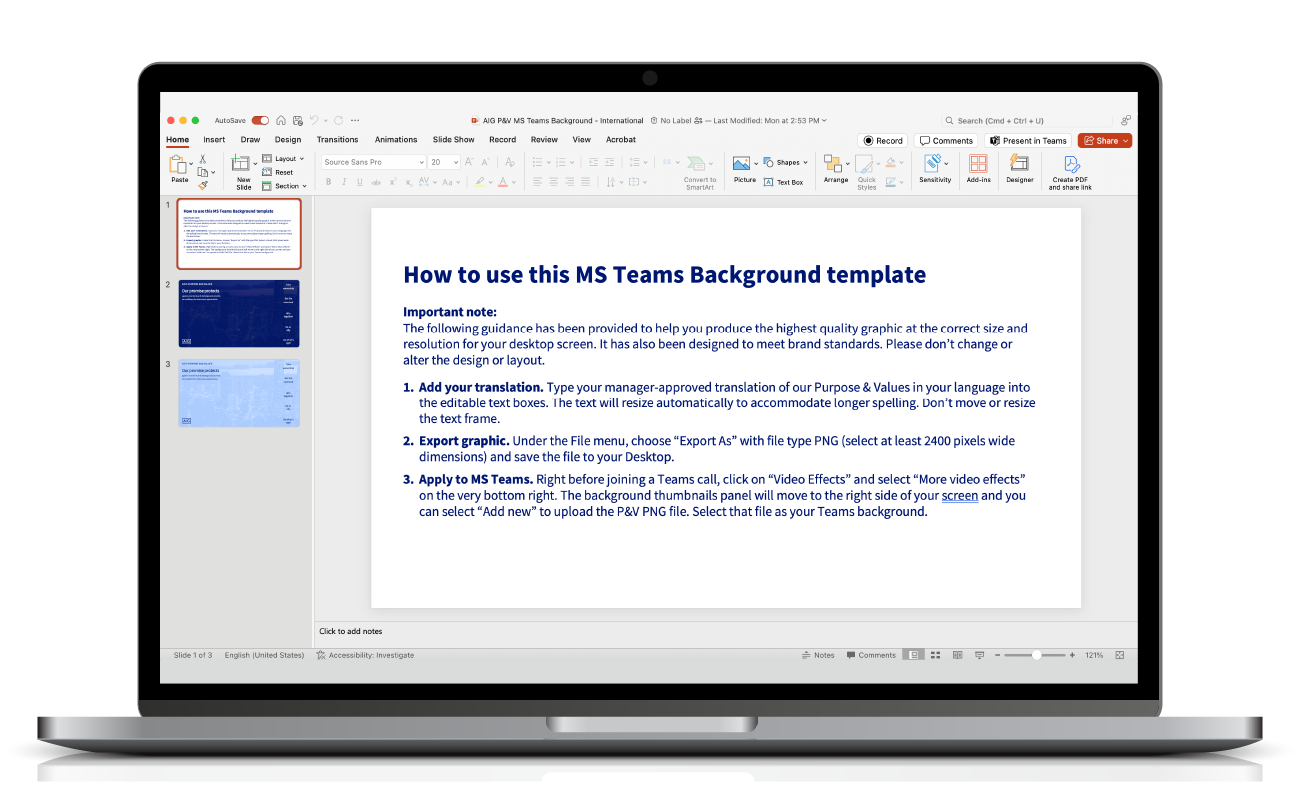Click the Clear Formatting icon
The width and height of the screenshot is (1300, 800).
509,162
